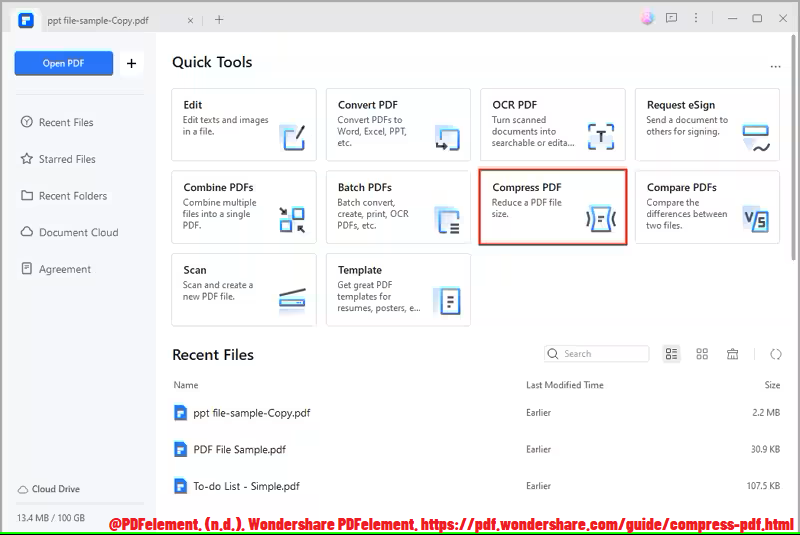Click the vertical scrollbar on the right edge
The image size is (800, 535).
coord(795,148)
